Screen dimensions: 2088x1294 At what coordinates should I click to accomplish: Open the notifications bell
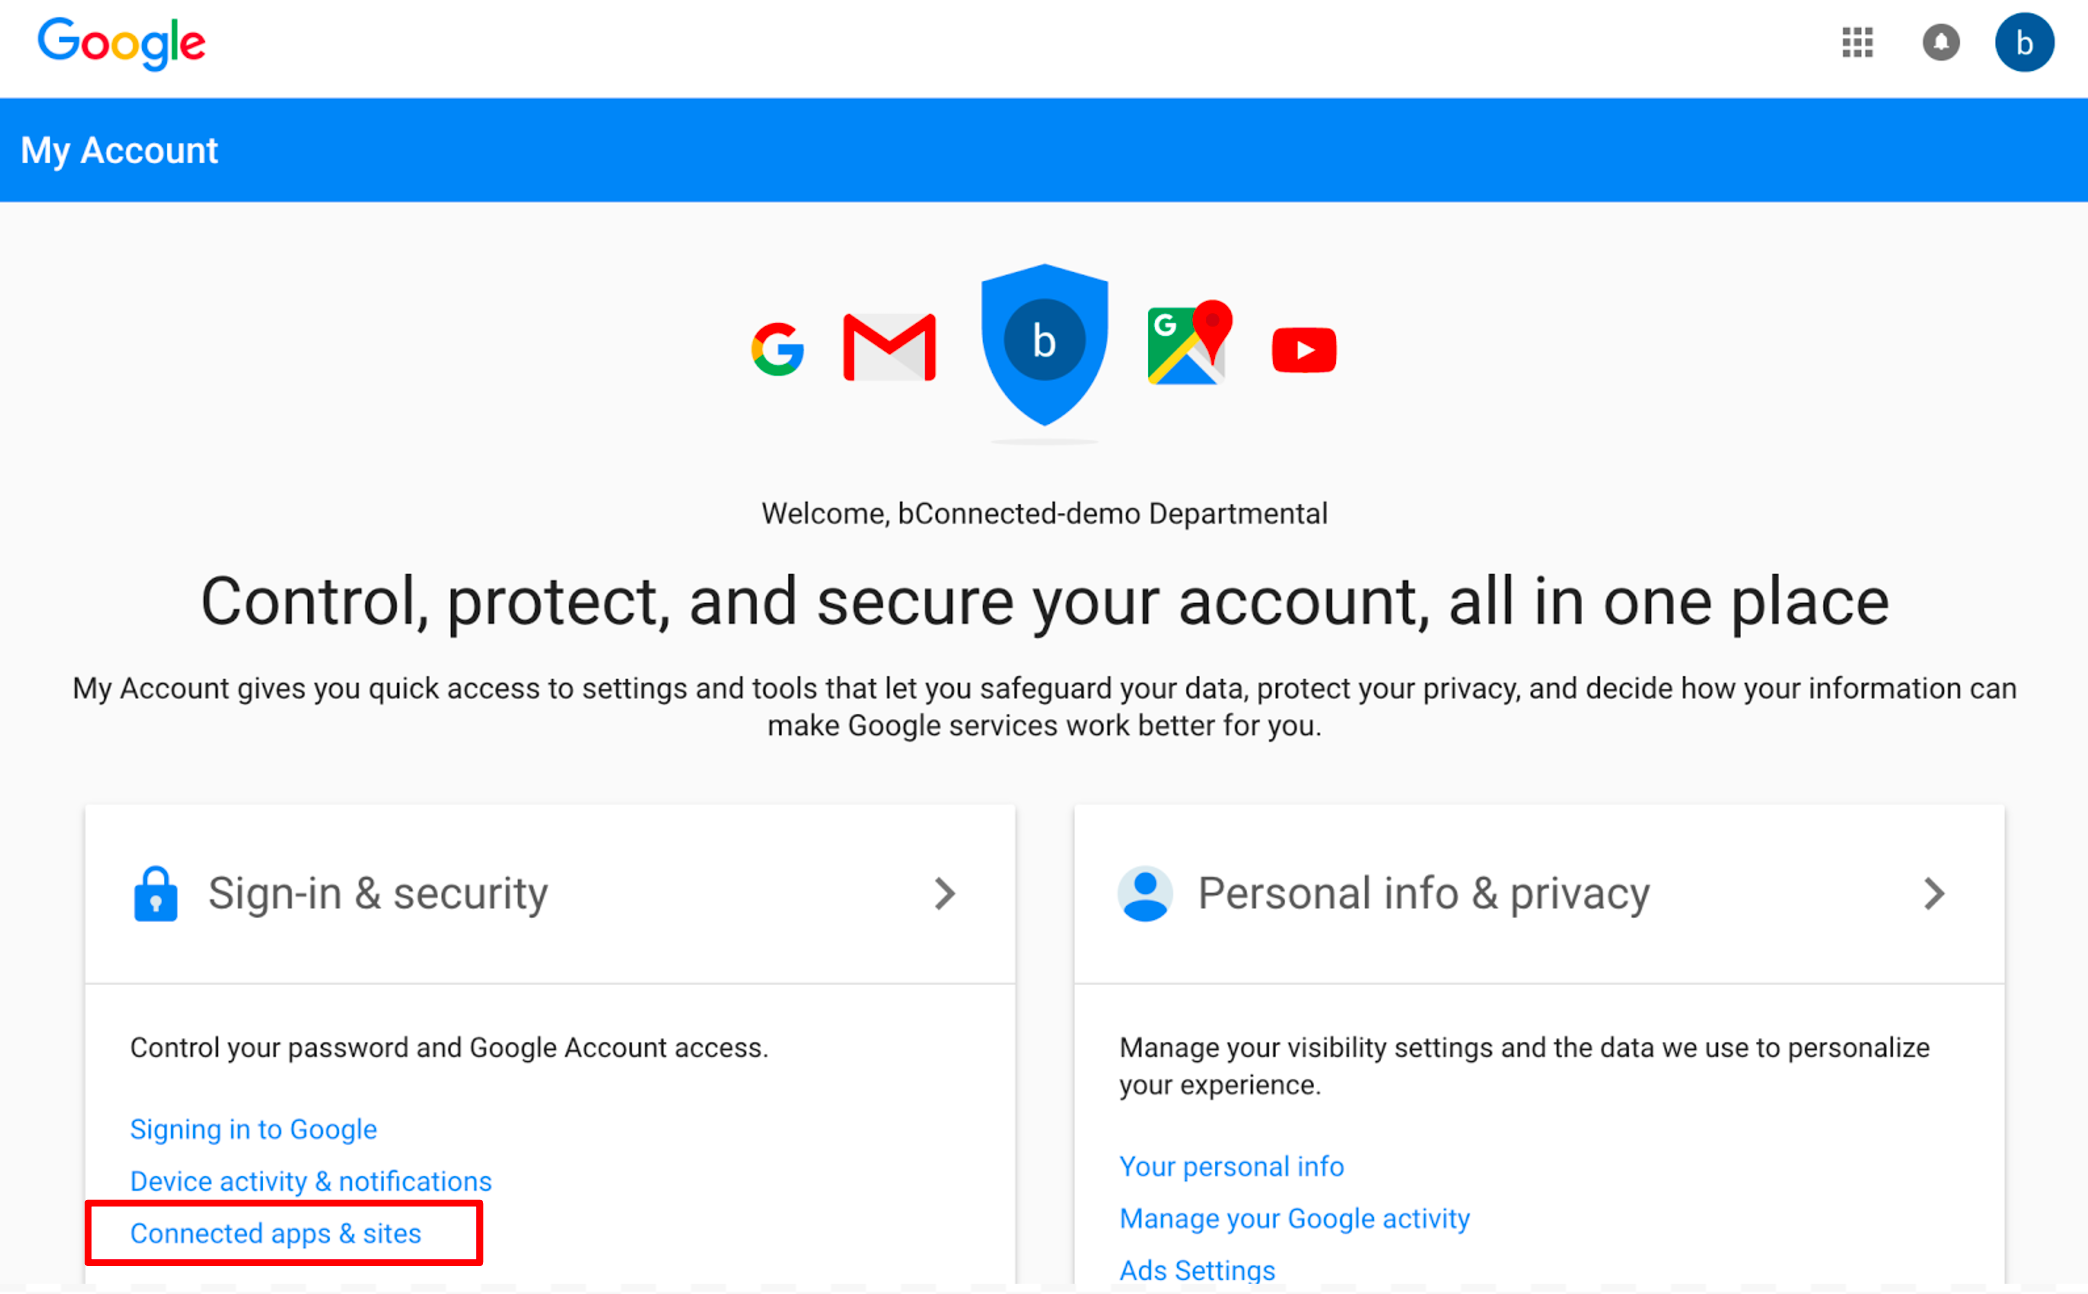1941,44
